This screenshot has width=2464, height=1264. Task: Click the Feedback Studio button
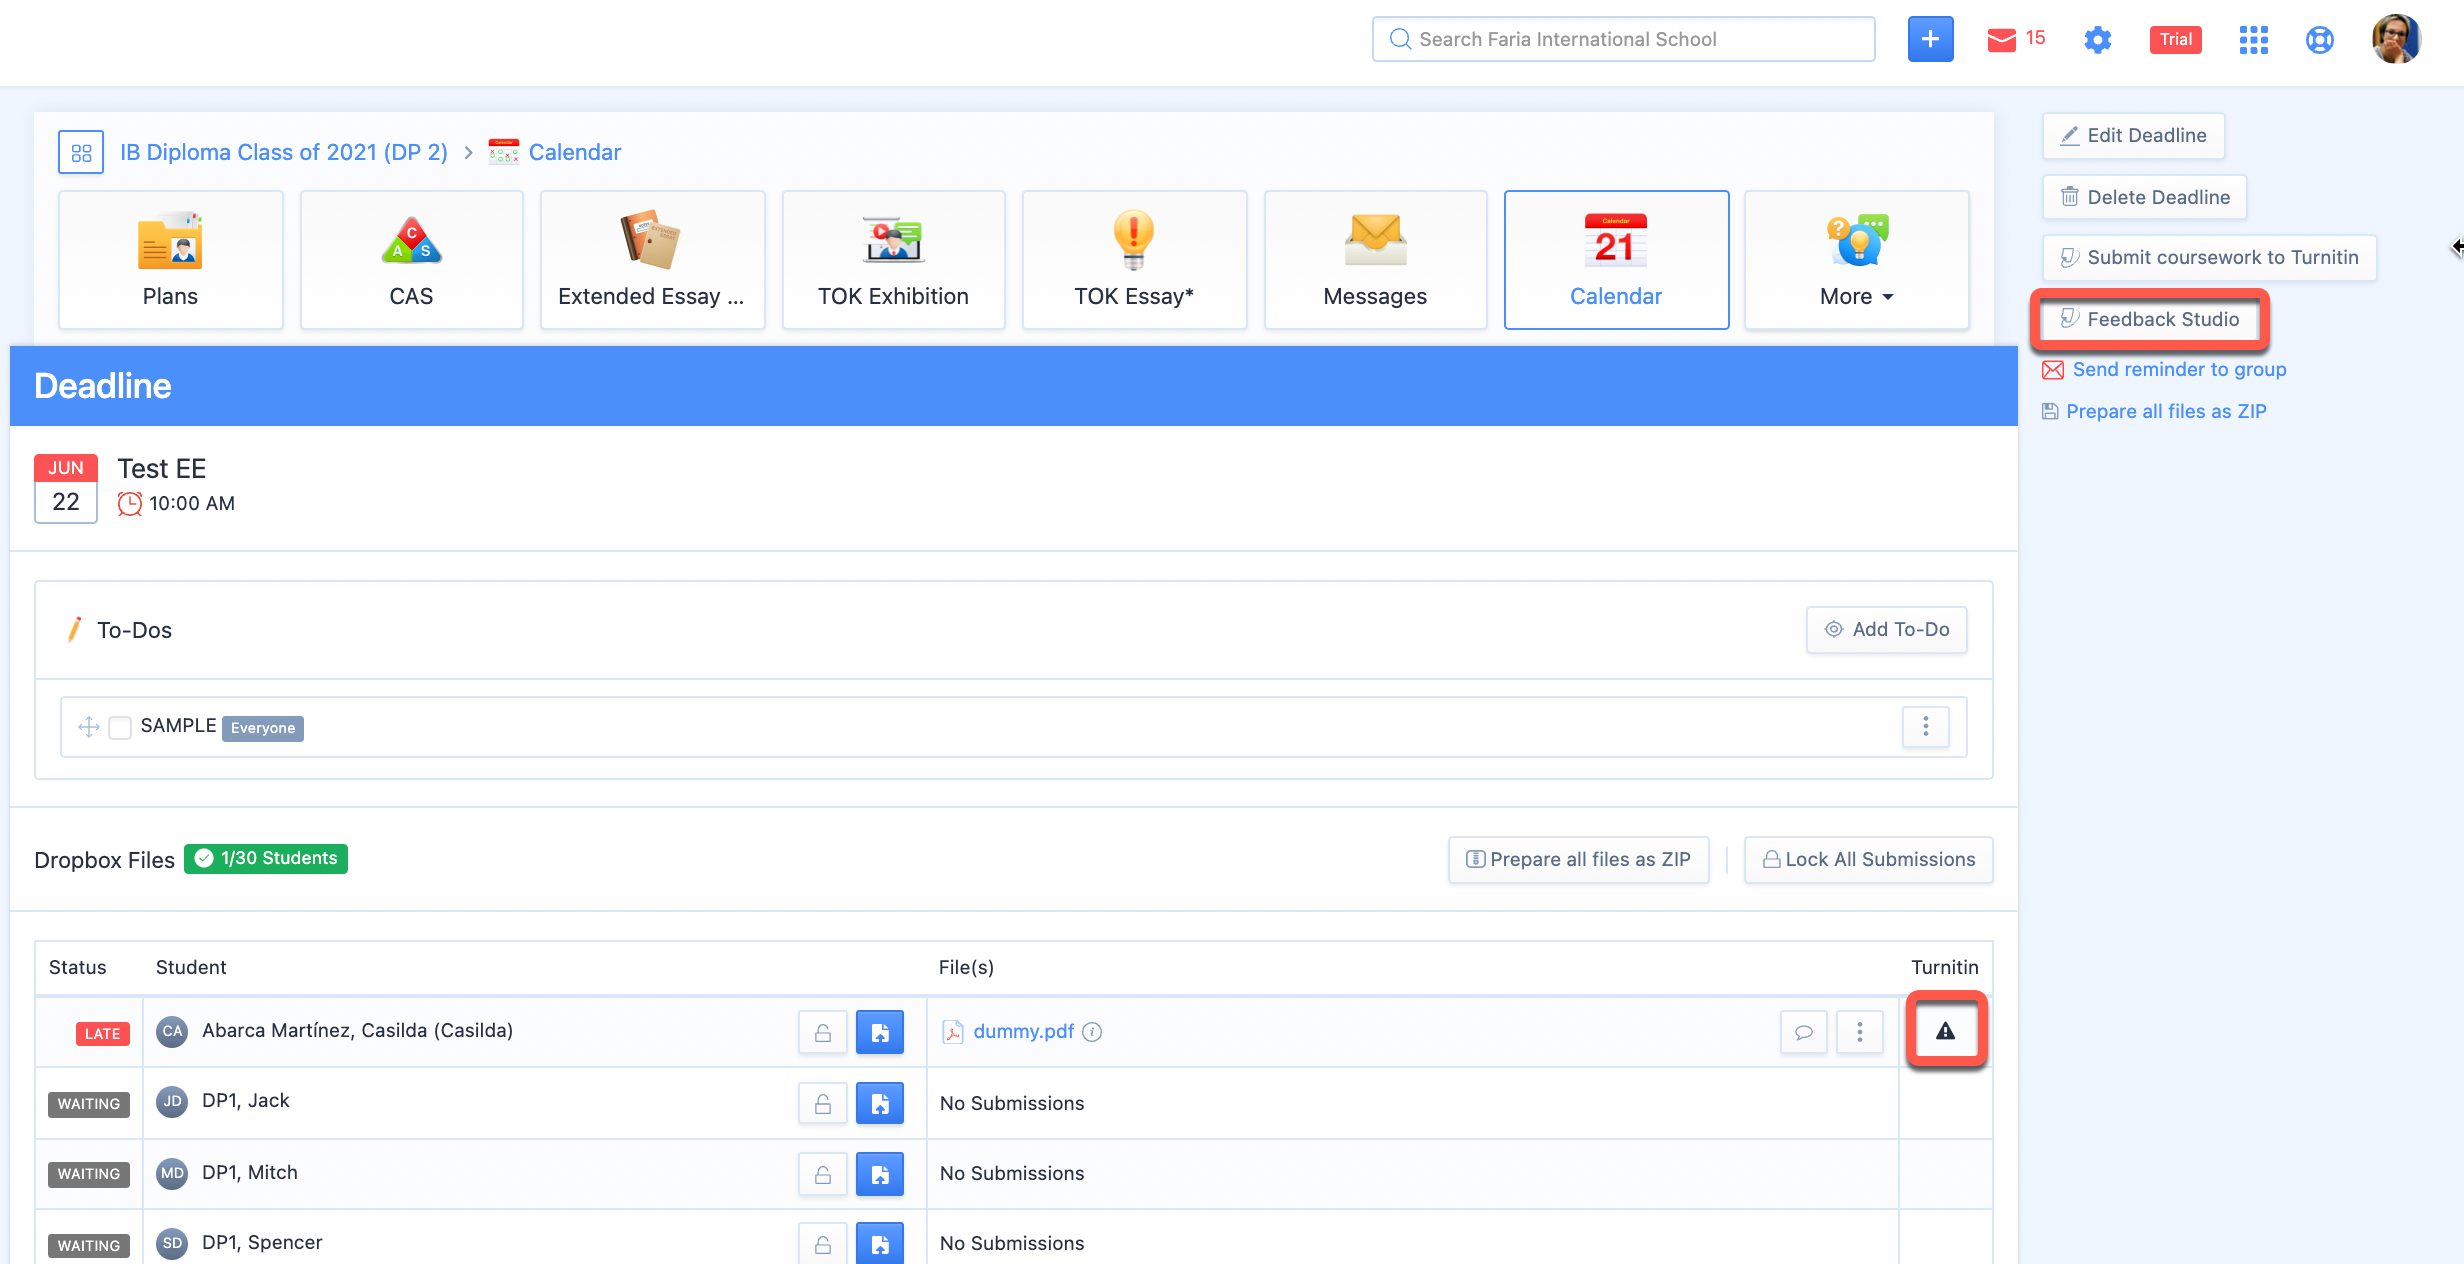coord(2149,319)
